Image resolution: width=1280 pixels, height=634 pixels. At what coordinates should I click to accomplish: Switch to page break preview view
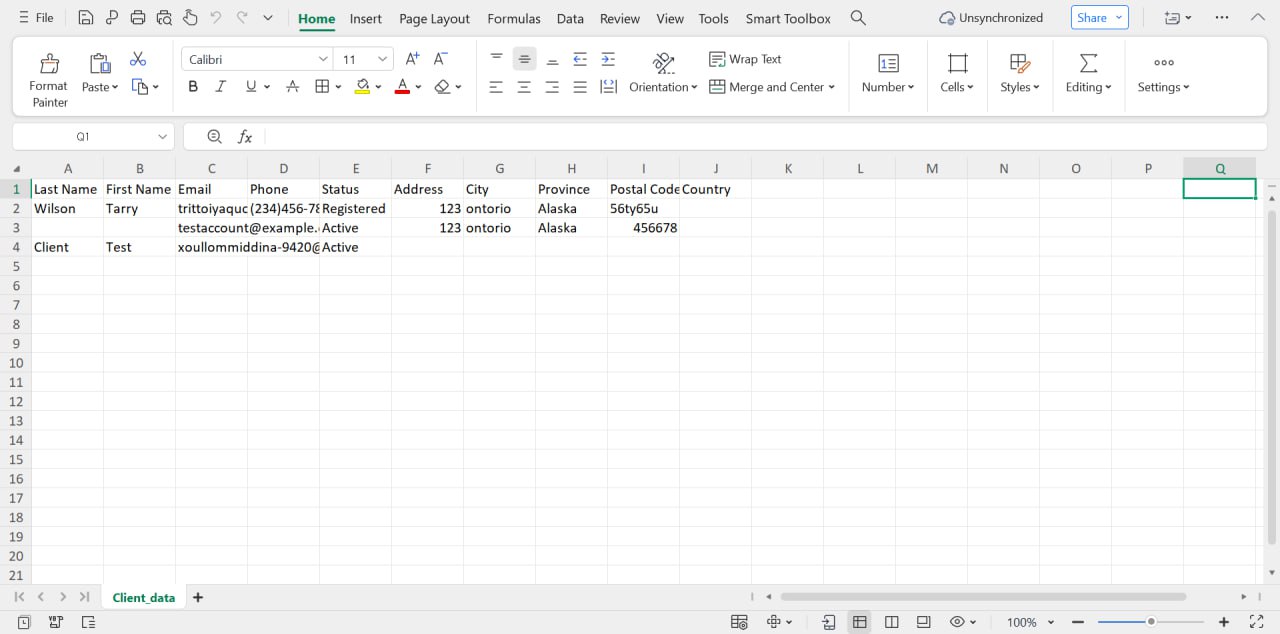tap(892, 622)
